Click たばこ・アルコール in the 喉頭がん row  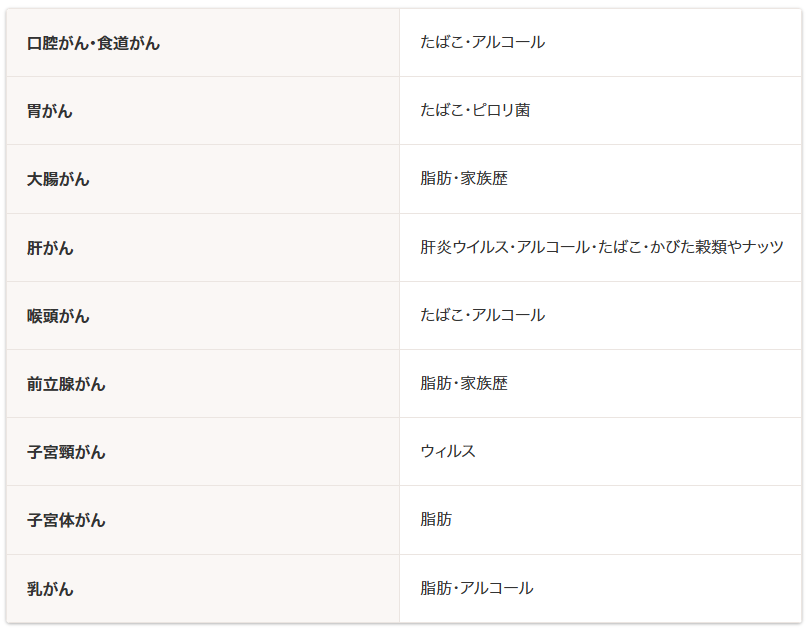pos(482,314)
